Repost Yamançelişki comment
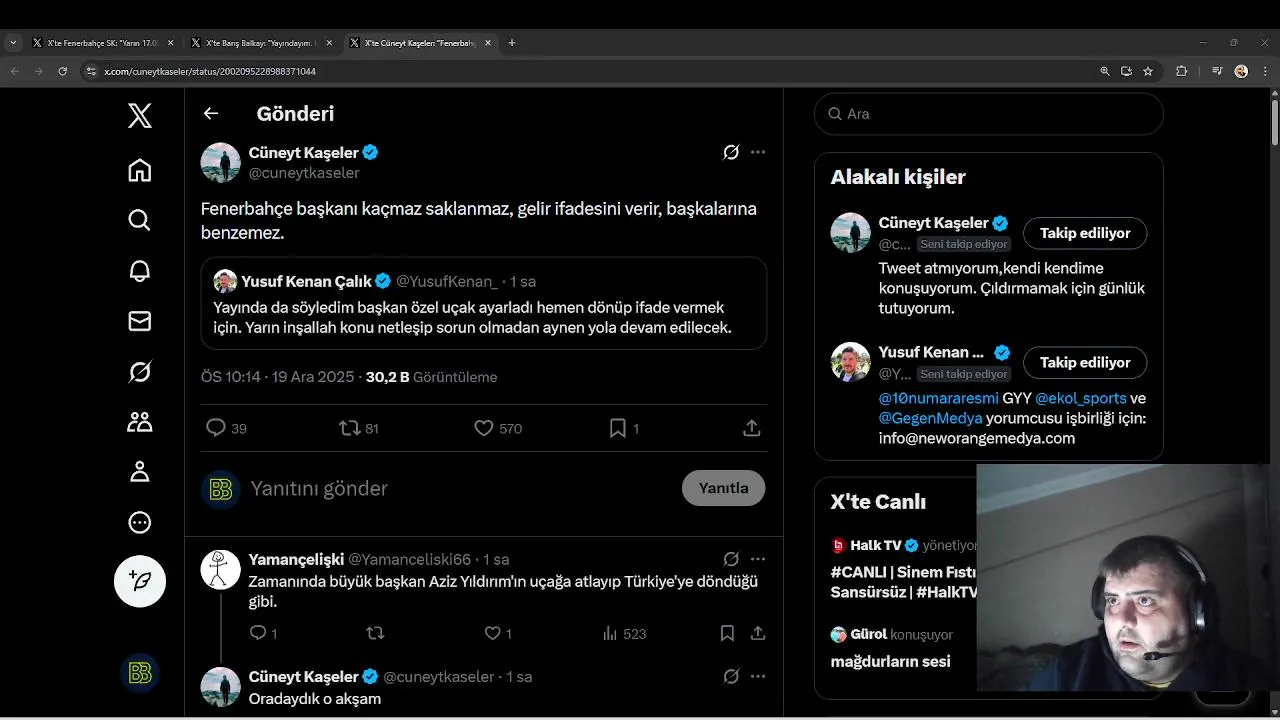This screenshot has width=1280, height=720. pyautogui.click(x=376, y=633)
